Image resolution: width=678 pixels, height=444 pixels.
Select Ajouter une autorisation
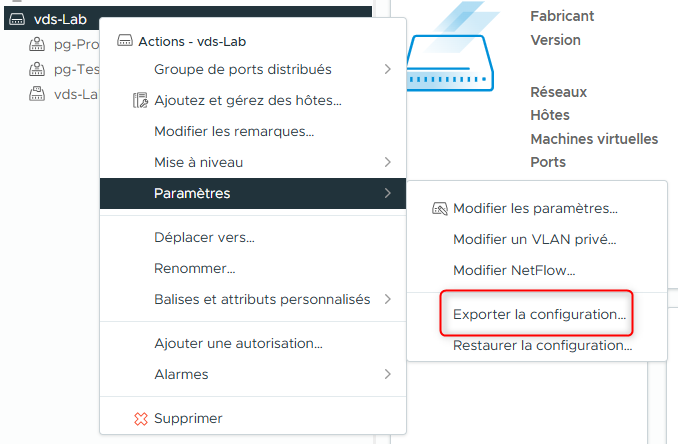[x=238, y=343]
